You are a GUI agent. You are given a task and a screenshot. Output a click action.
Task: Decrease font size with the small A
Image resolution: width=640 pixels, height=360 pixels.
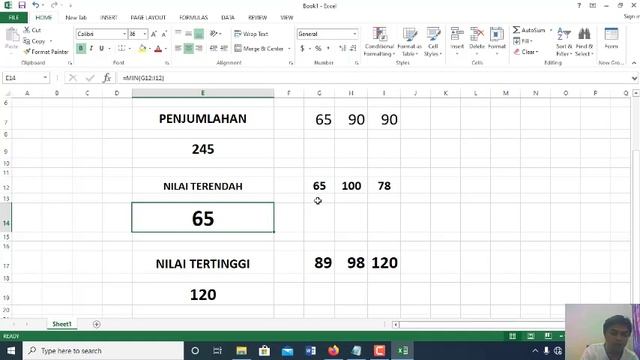click(164, 34)
